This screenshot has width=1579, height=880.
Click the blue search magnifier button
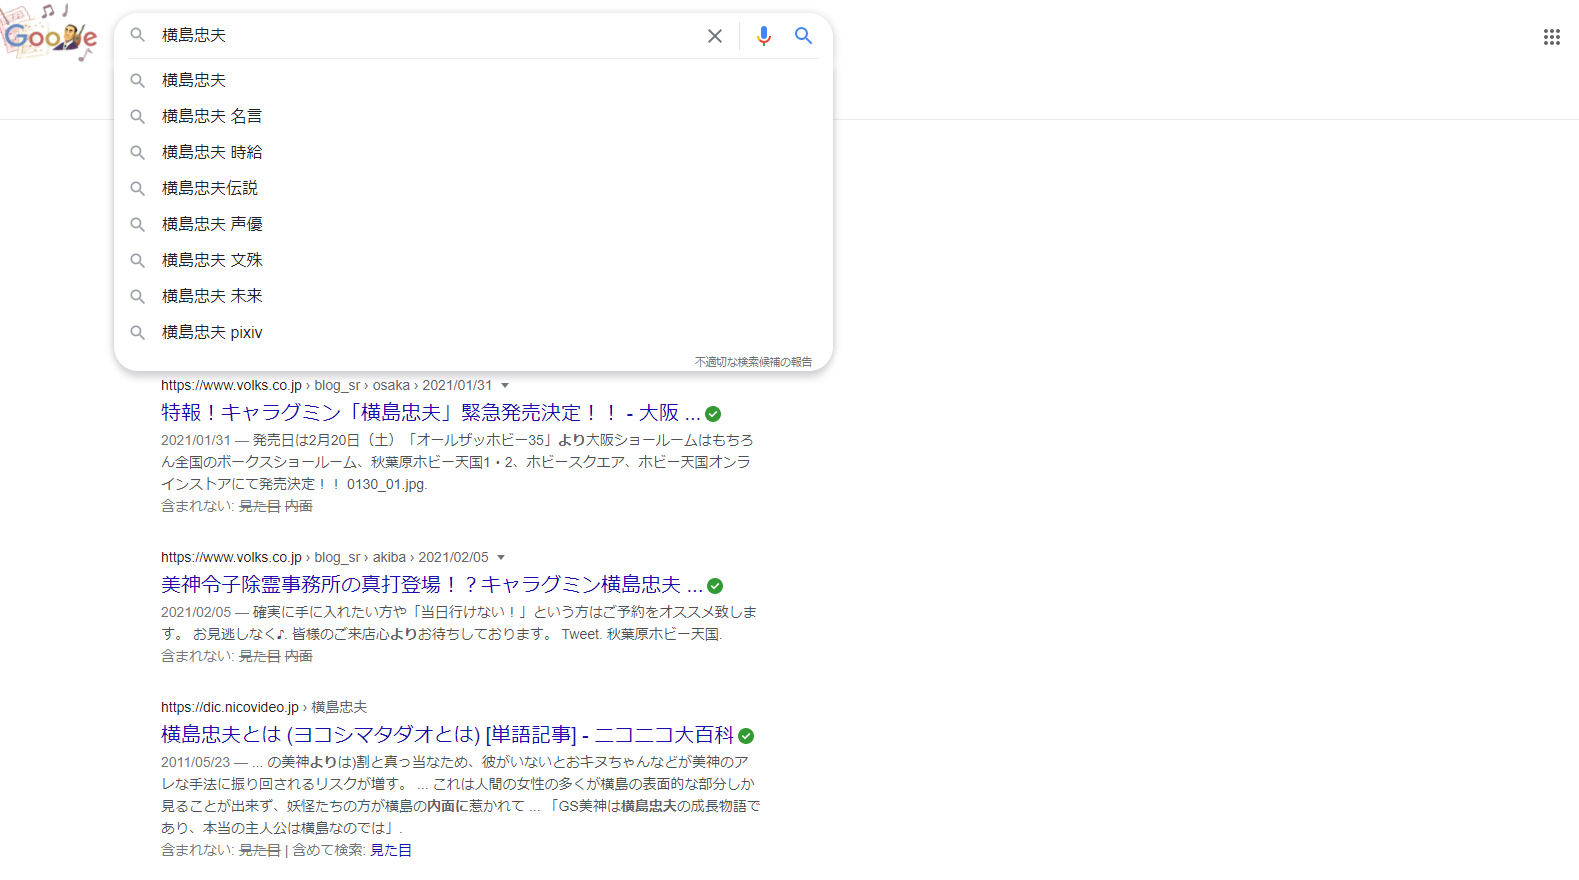pos(803,36)
